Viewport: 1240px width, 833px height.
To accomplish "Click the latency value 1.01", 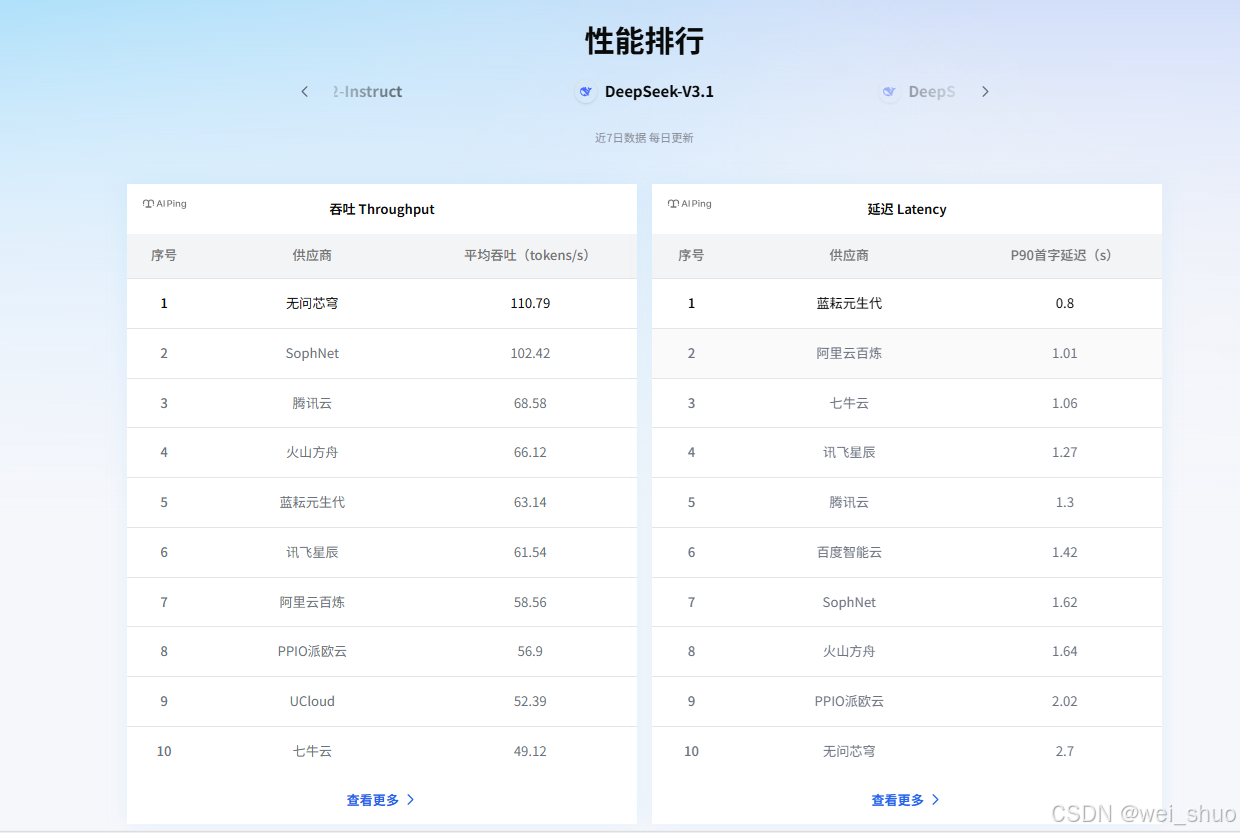I will coord(1065,353).
